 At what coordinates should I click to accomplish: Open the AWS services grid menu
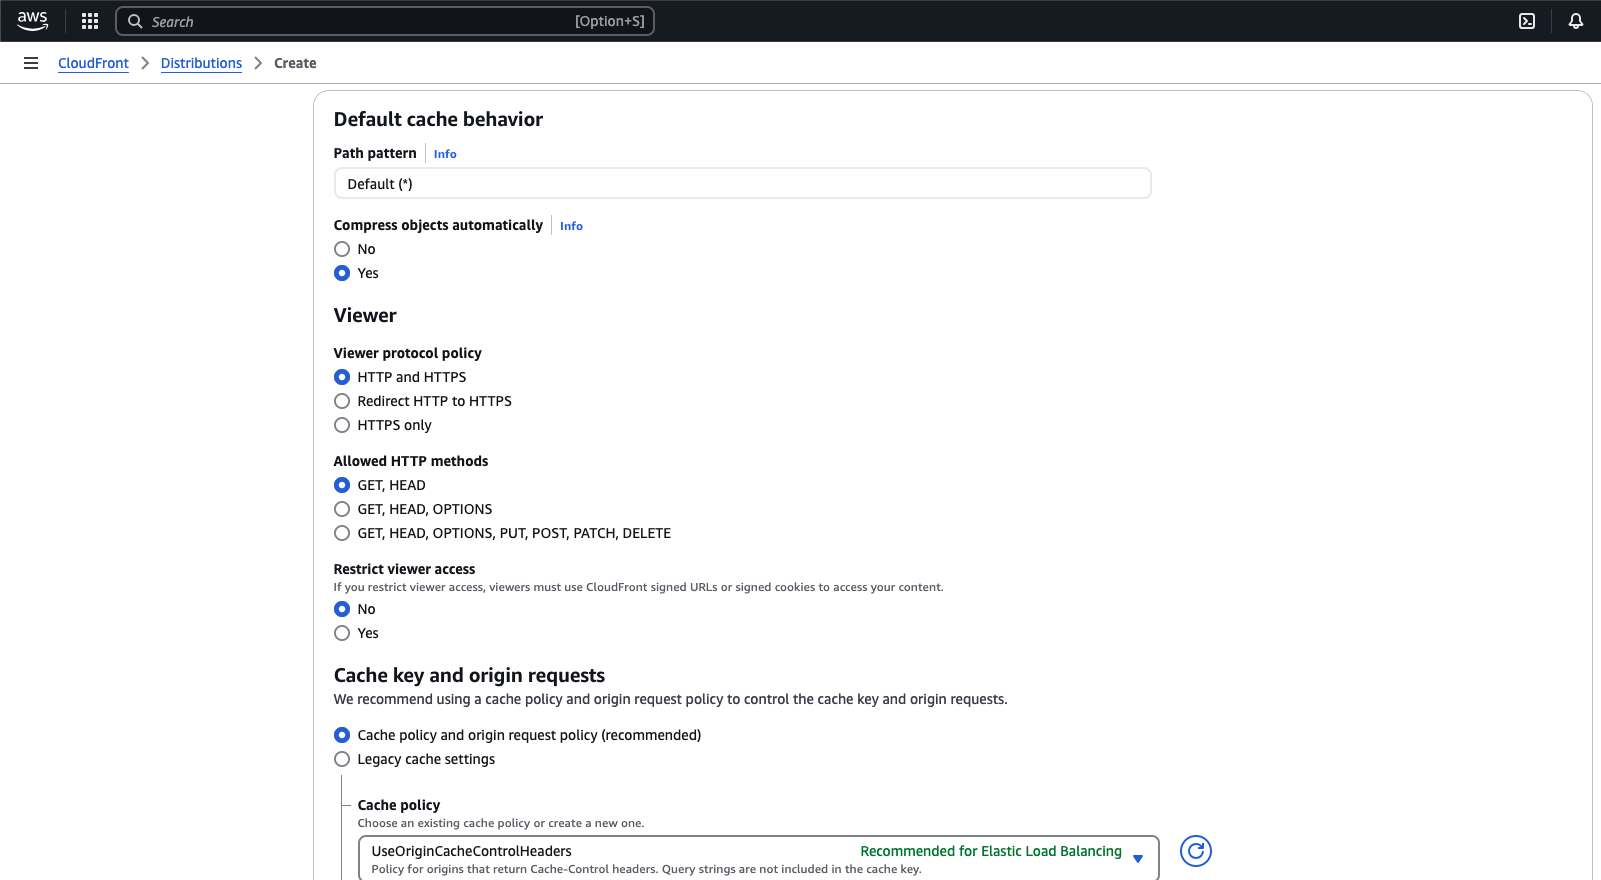tap(90, 21)
